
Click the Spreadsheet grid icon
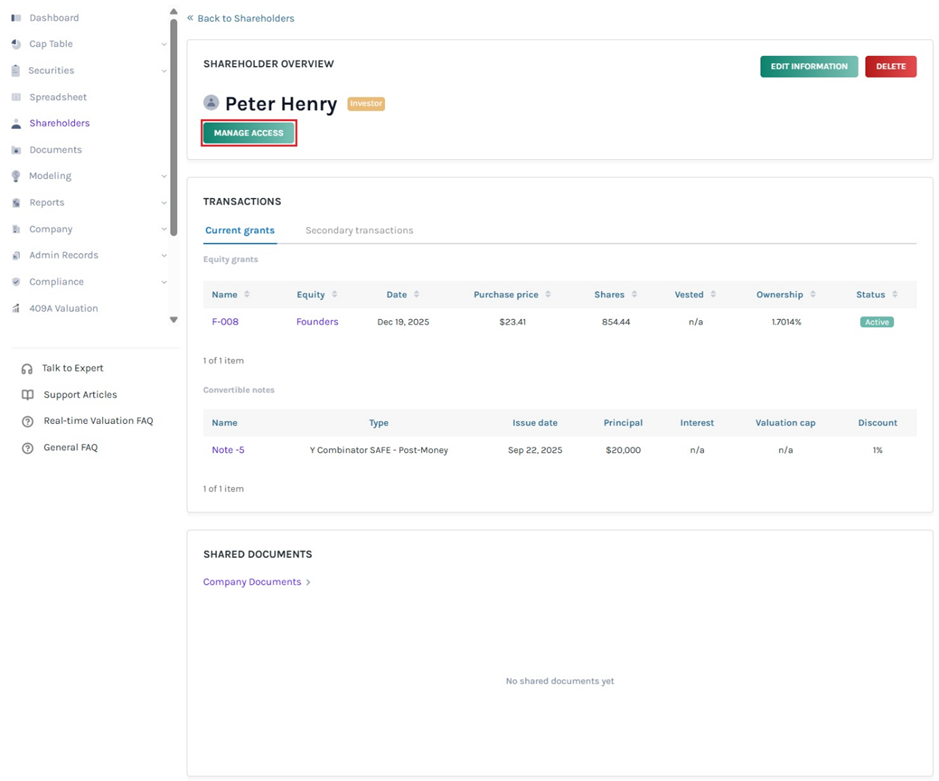tap(16, 97)
